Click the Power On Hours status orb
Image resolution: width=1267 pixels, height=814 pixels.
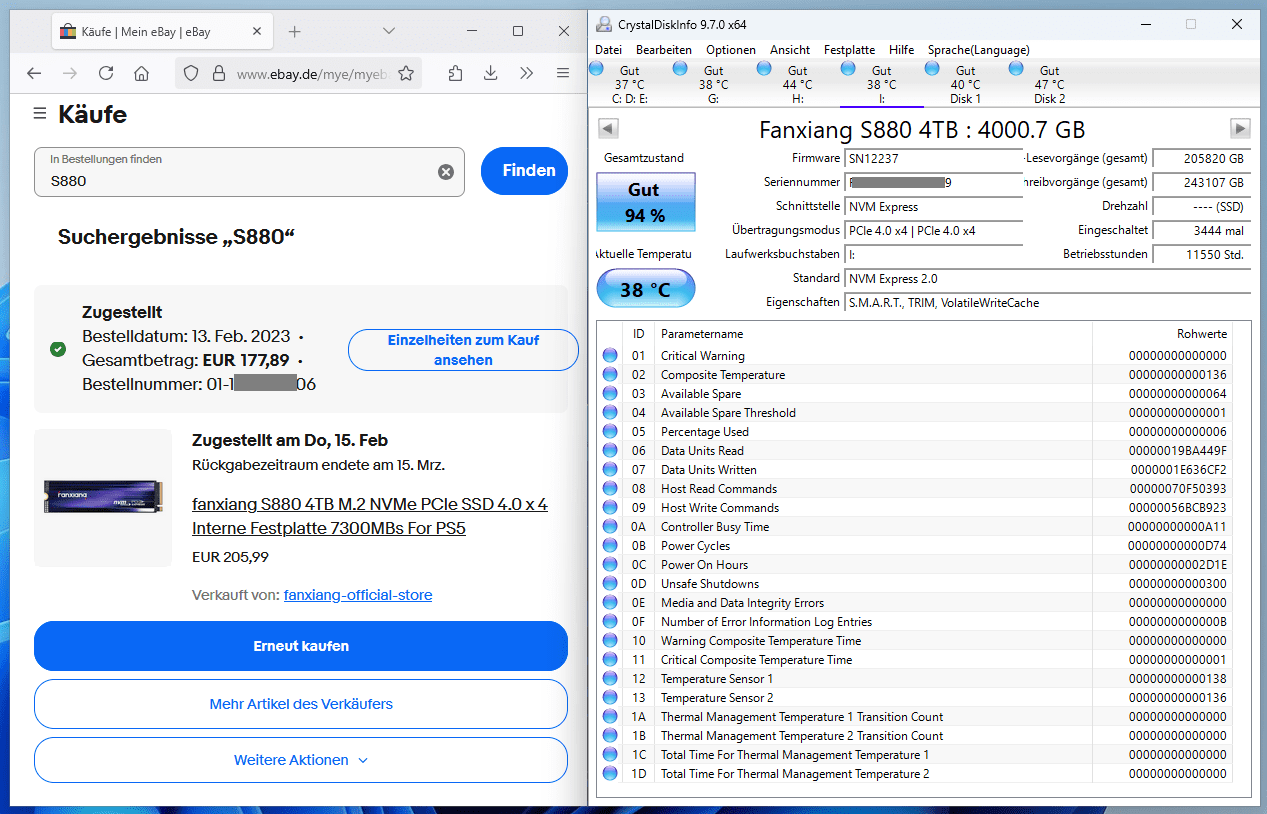click(610, 565)
